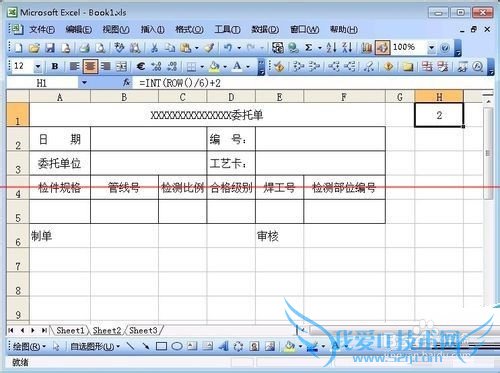This screenshot has height=373, width=500.
Task: Click the last sheet navigation arrow
Action: (44, 330)
